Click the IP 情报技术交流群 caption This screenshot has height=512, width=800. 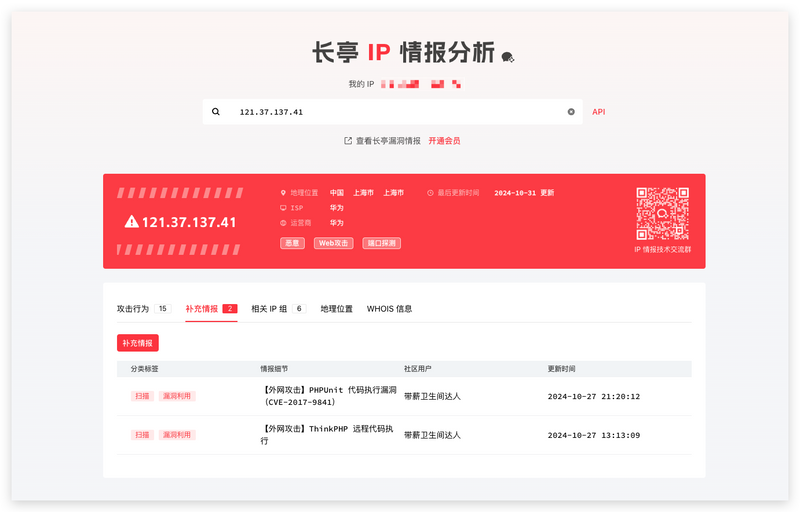coord(662,249)
